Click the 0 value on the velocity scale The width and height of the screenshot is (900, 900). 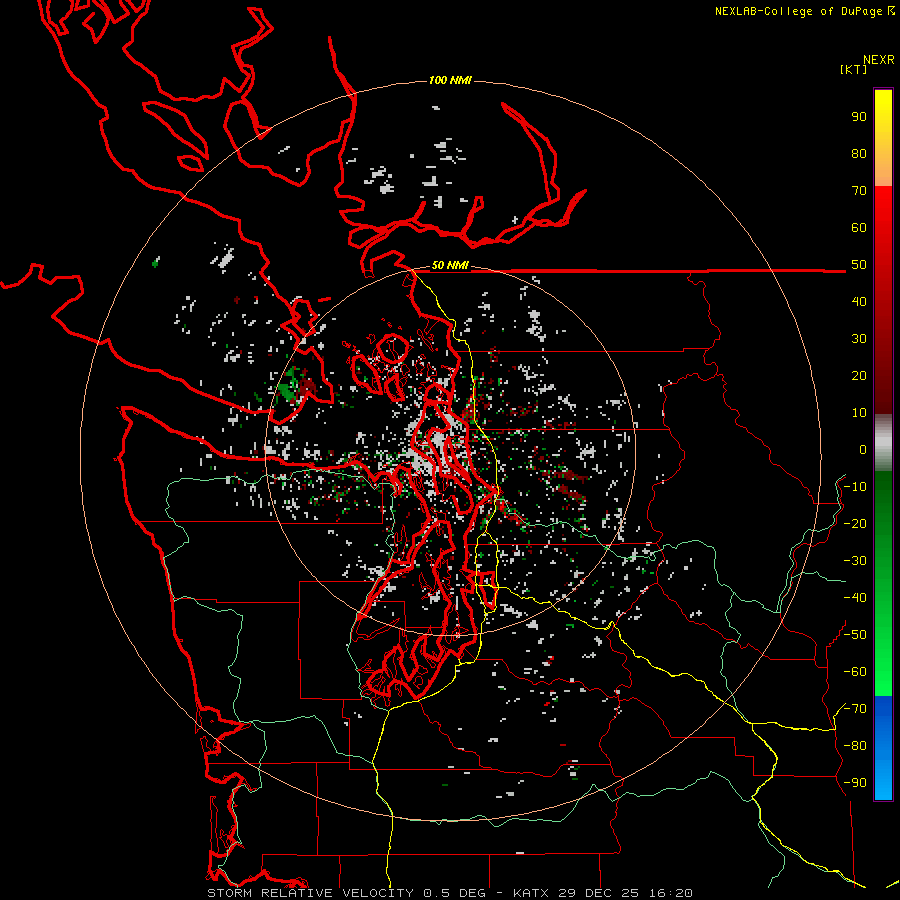(x=863, y=450)
